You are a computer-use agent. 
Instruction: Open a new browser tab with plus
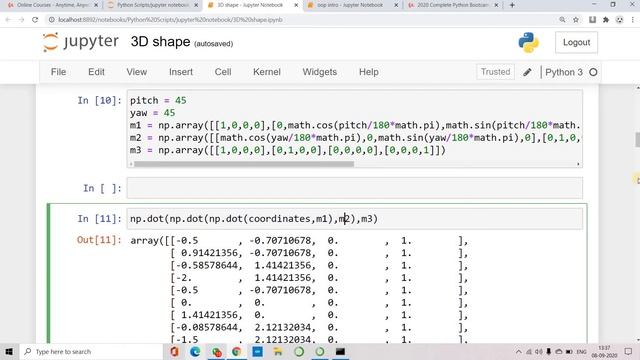pos(512,5)
